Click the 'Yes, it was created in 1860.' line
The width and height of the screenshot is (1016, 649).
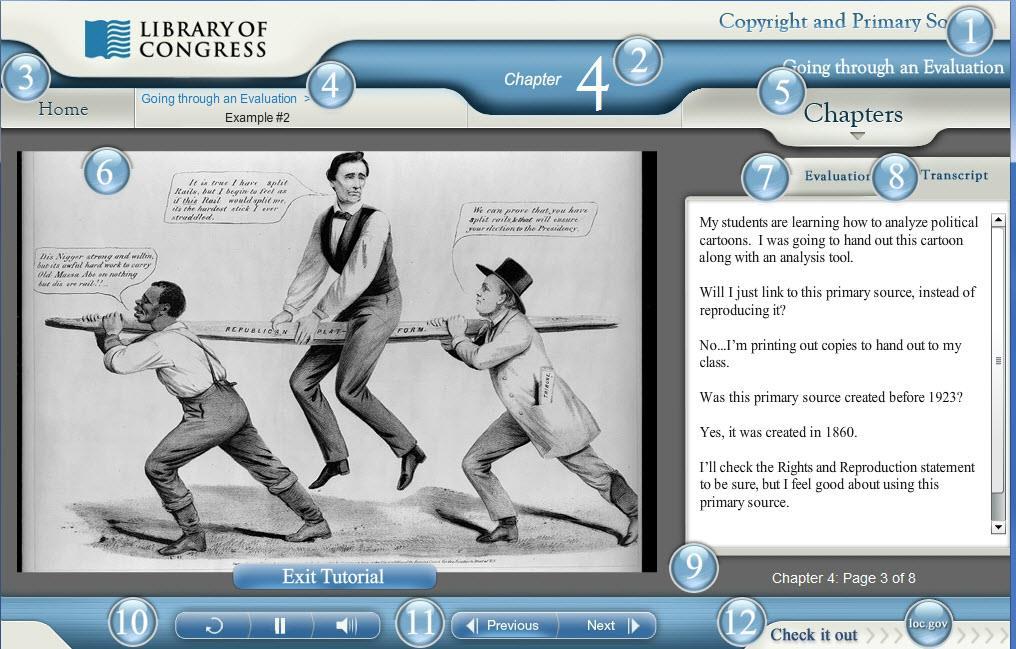[778, 432]
